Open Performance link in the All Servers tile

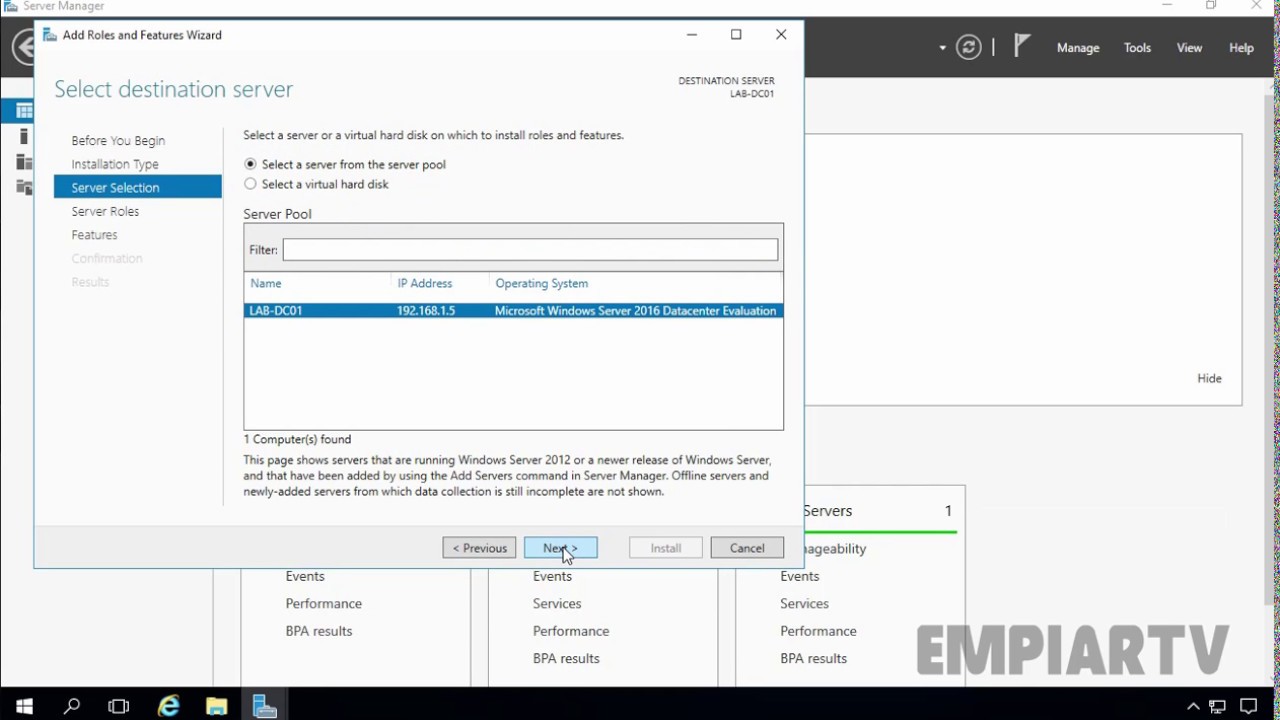click(x=818, y=631)
